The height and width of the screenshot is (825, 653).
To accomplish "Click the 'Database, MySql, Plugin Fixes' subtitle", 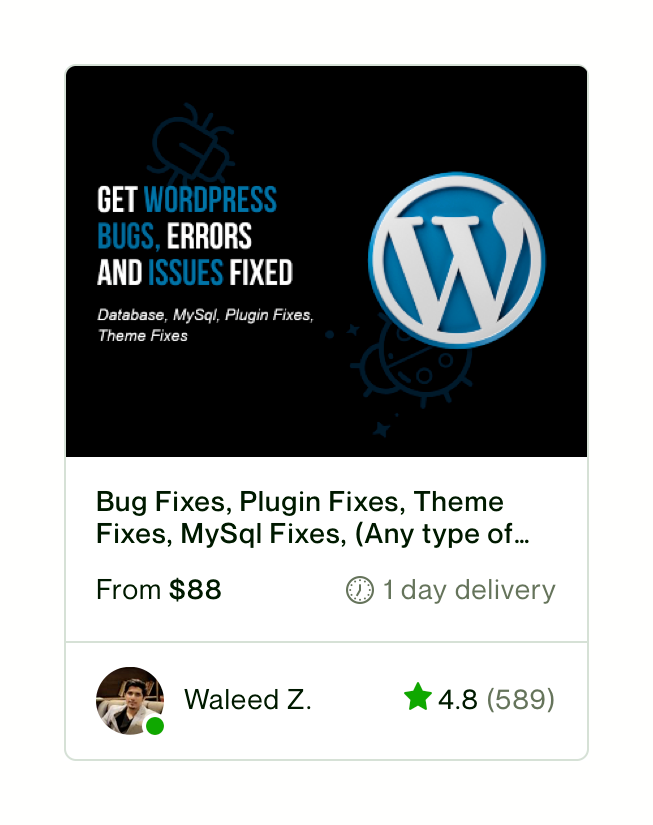I will click(x=205, y=315).
